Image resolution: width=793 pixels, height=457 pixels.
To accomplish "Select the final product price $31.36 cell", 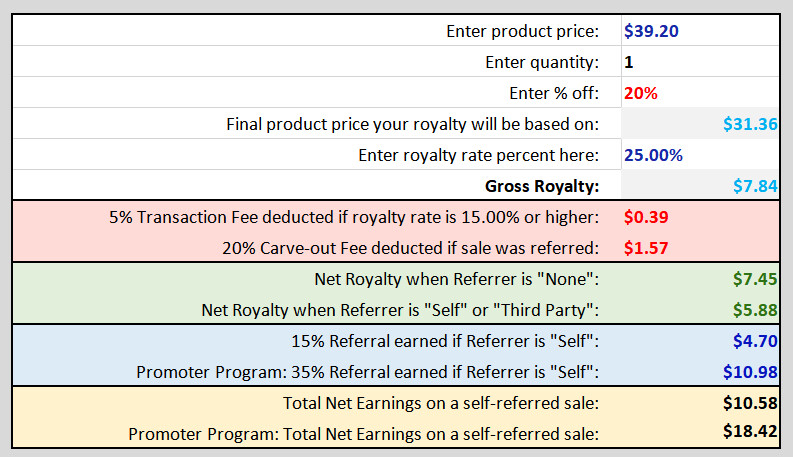I will [x=700, y=124].
